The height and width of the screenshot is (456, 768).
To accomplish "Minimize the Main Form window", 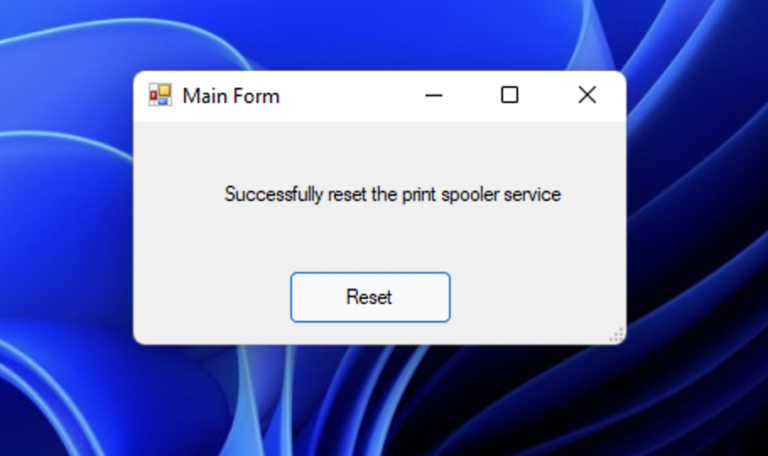I will 433,96.
